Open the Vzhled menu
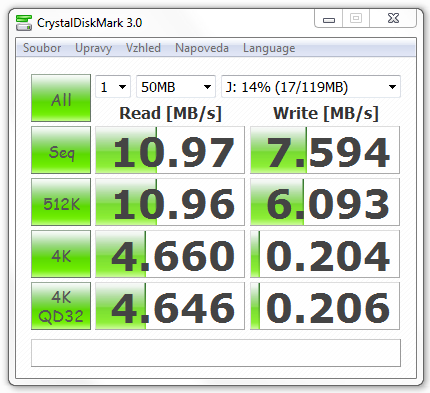 [x=143, y=48]
